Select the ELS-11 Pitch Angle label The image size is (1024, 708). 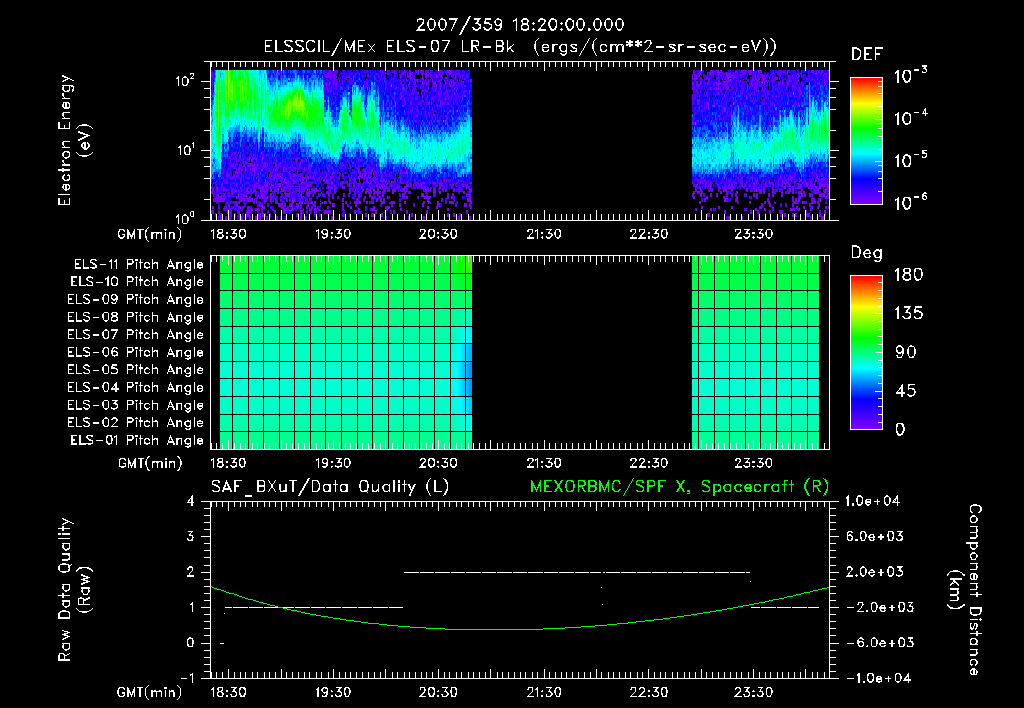click(x=138, y=265)
